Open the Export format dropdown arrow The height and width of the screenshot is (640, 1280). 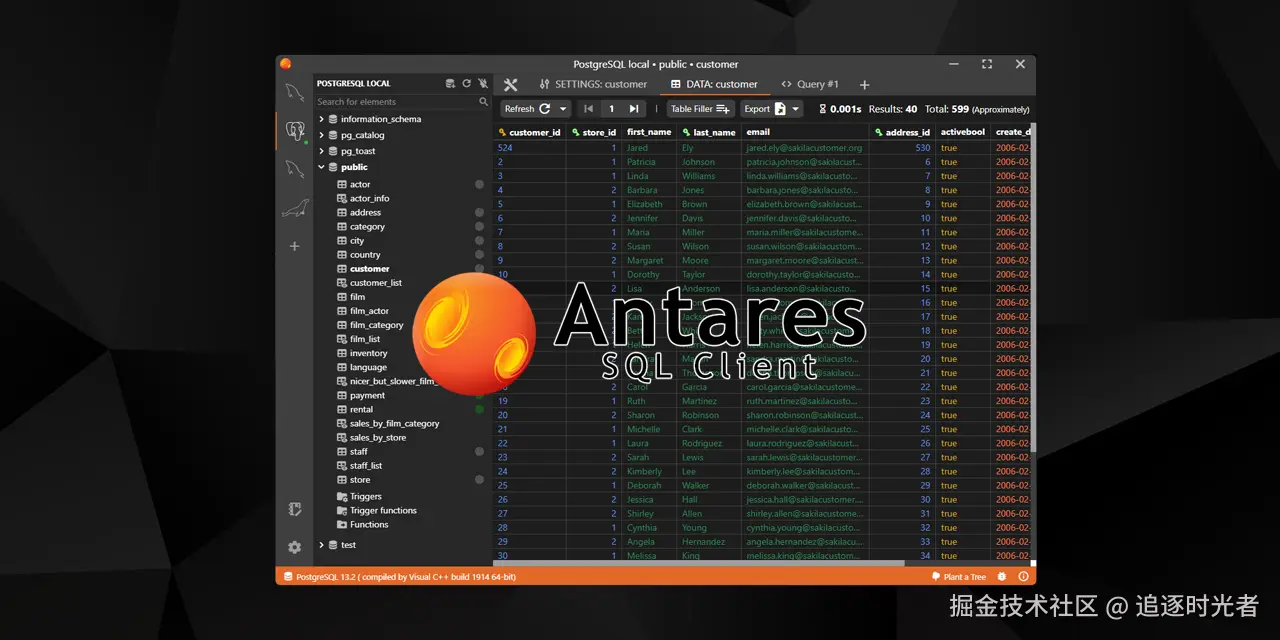(796, 109)
